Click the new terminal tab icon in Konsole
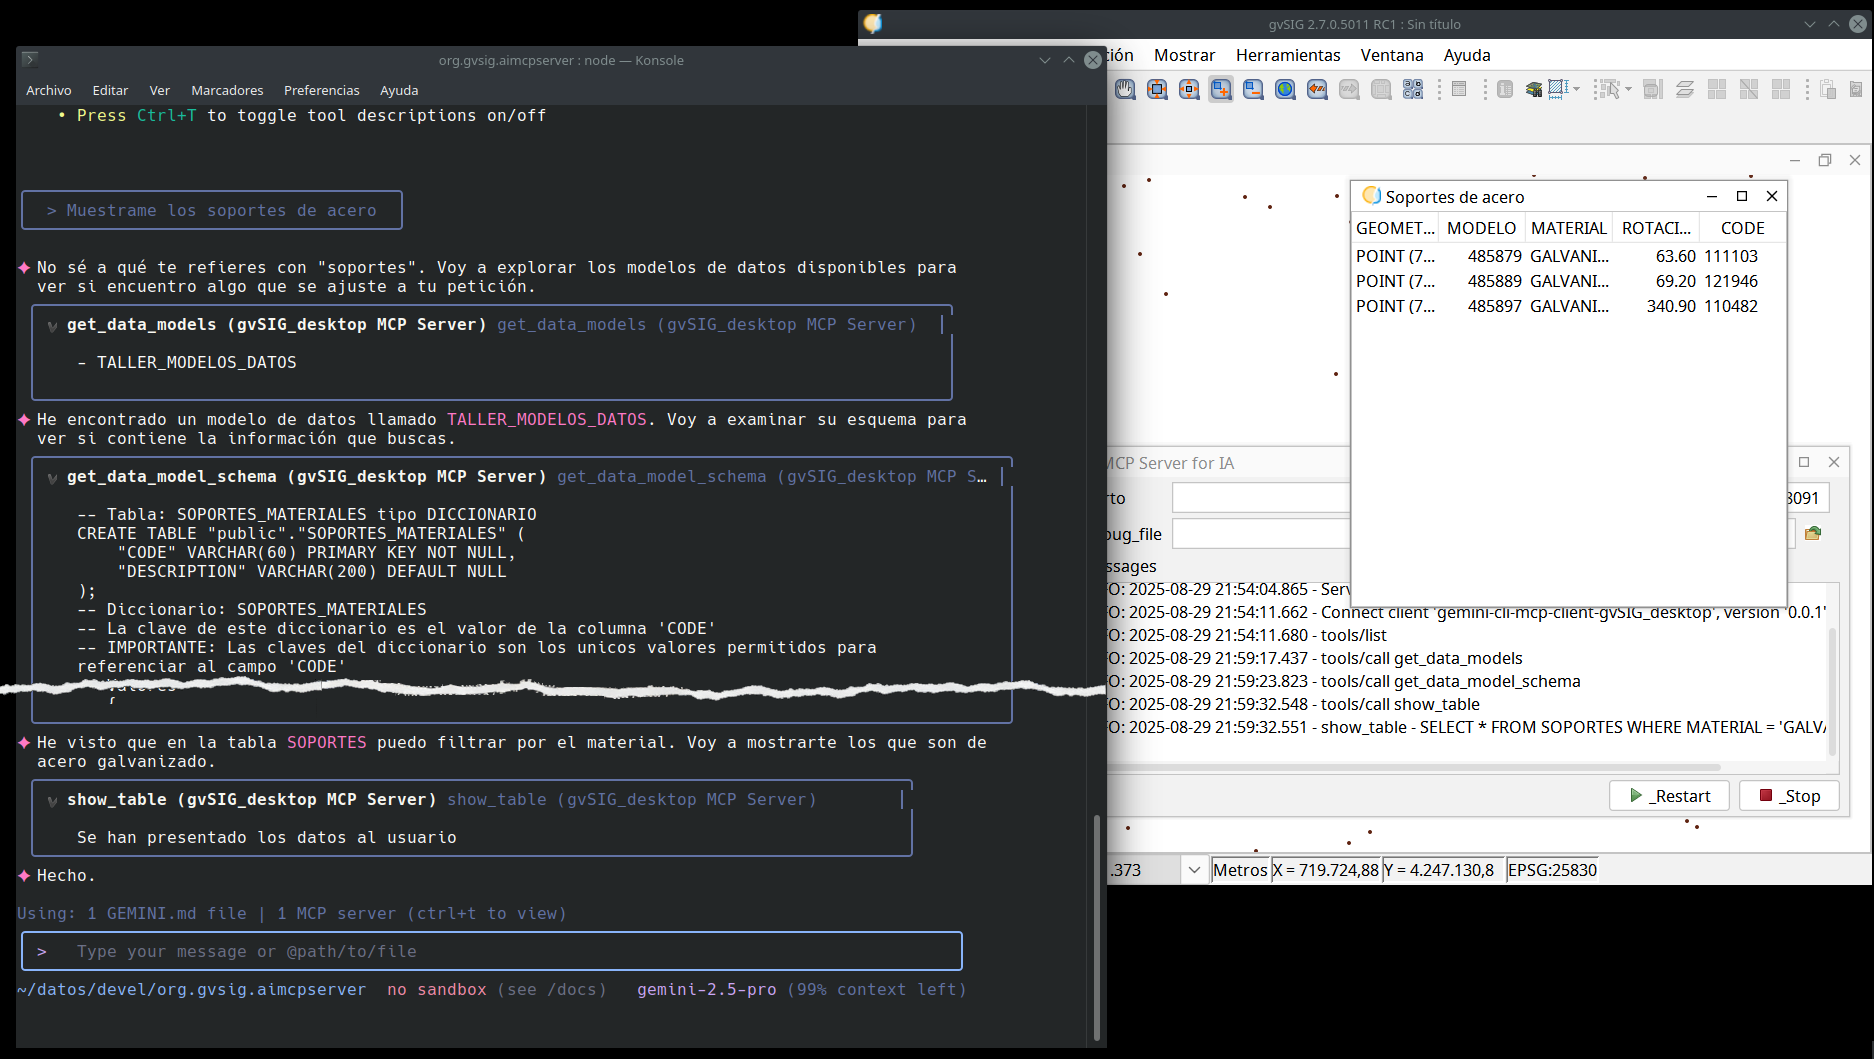 30,59
